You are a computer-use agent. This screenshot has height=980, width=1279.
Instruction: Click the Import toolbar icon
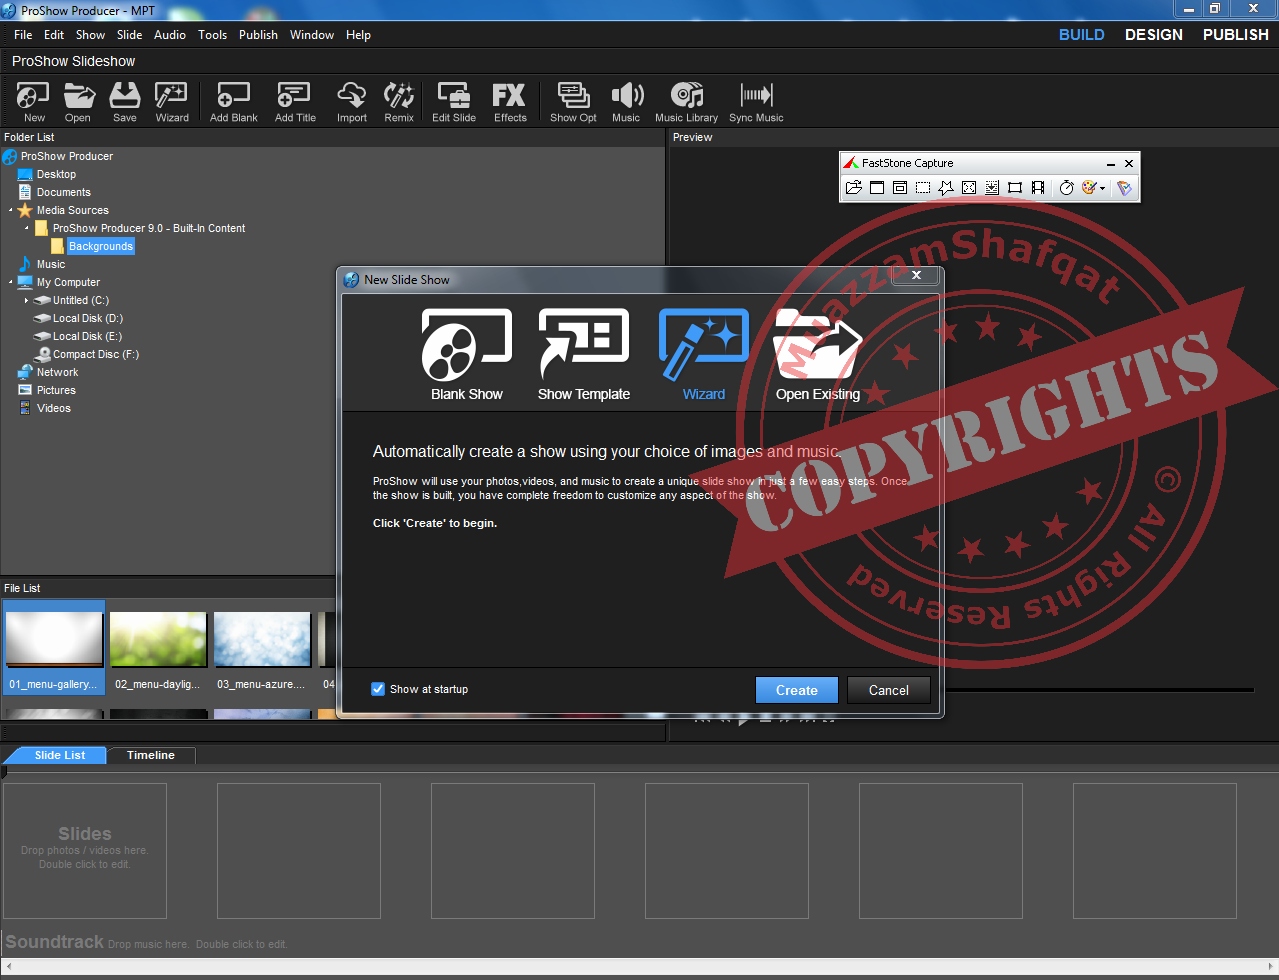pyautogui.click(x=351, y=100)
